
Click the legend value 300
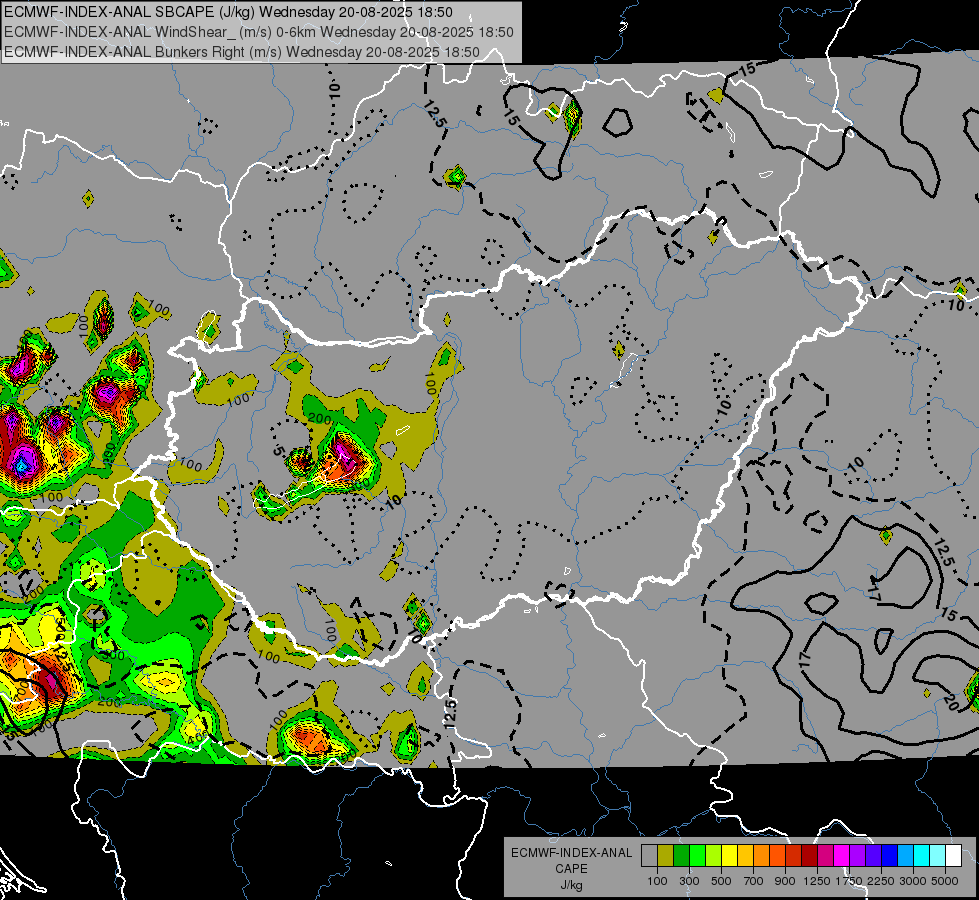click(x=689, y=881)
